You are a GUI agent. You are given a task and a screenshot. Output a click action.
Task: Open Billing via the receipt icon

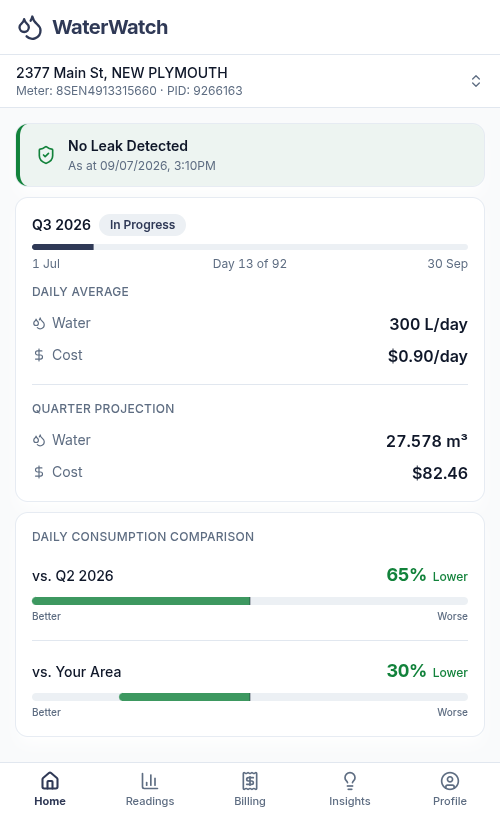pyautogui.click(x=250, y=781)
